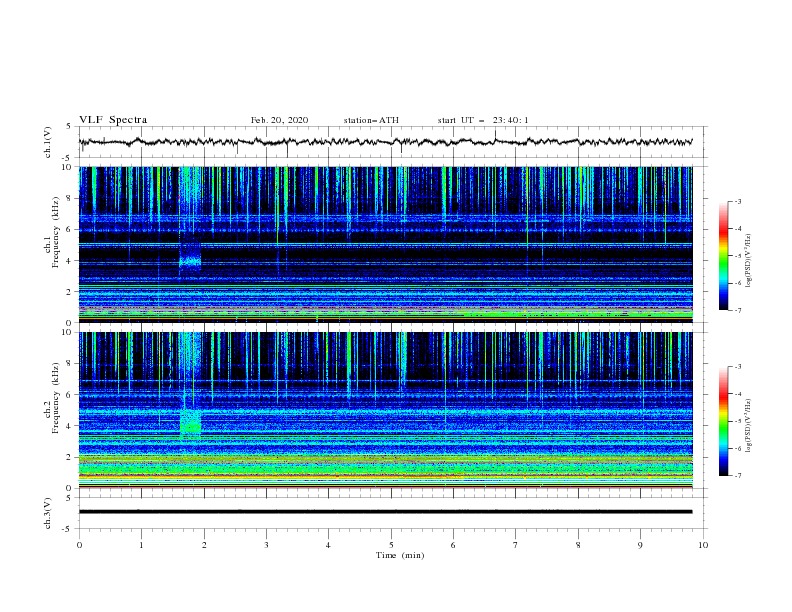This screenshot has width=792, height=612.
Task: Click the ch.1 voltage waveform trace
Action: (386, 141)
